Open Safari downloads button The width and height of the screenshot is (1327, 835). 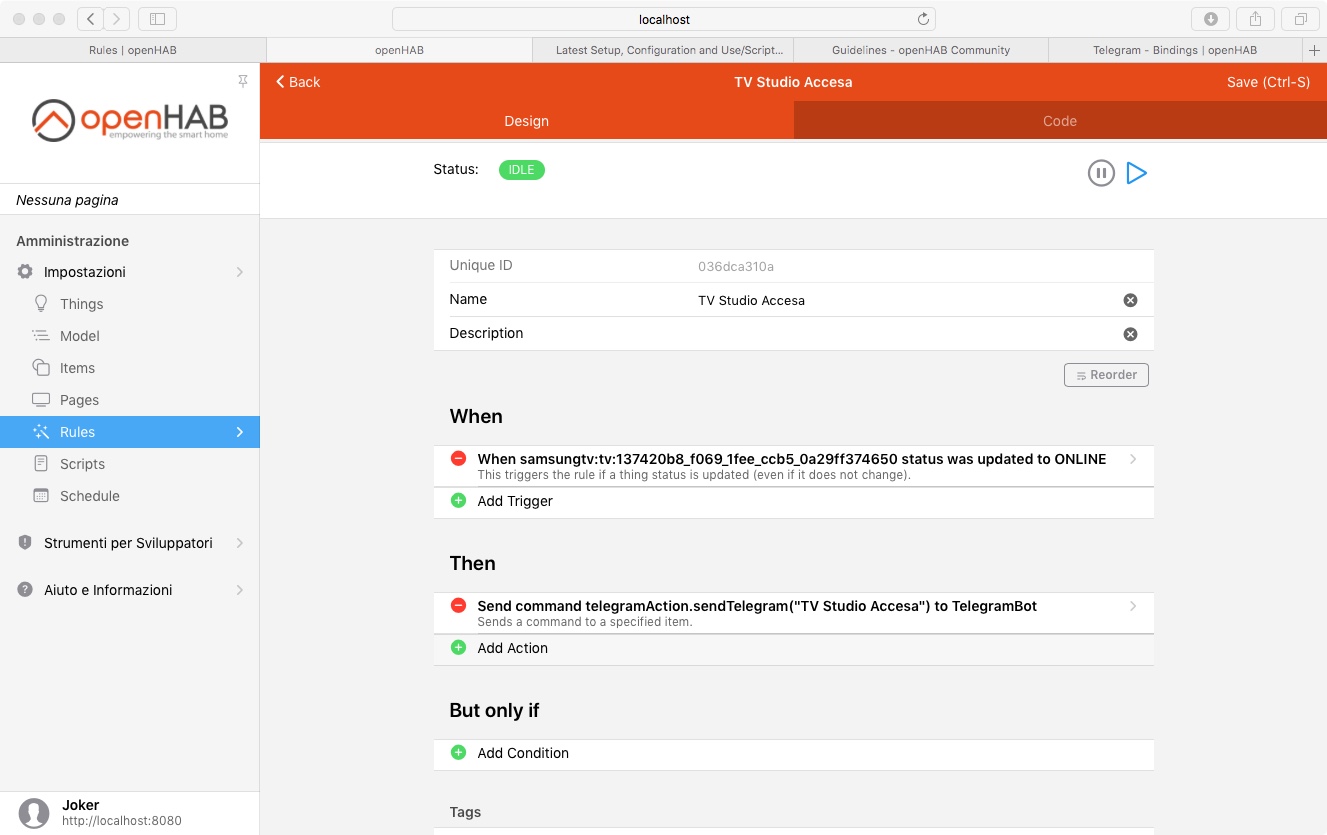click(x=1210, y=19)
